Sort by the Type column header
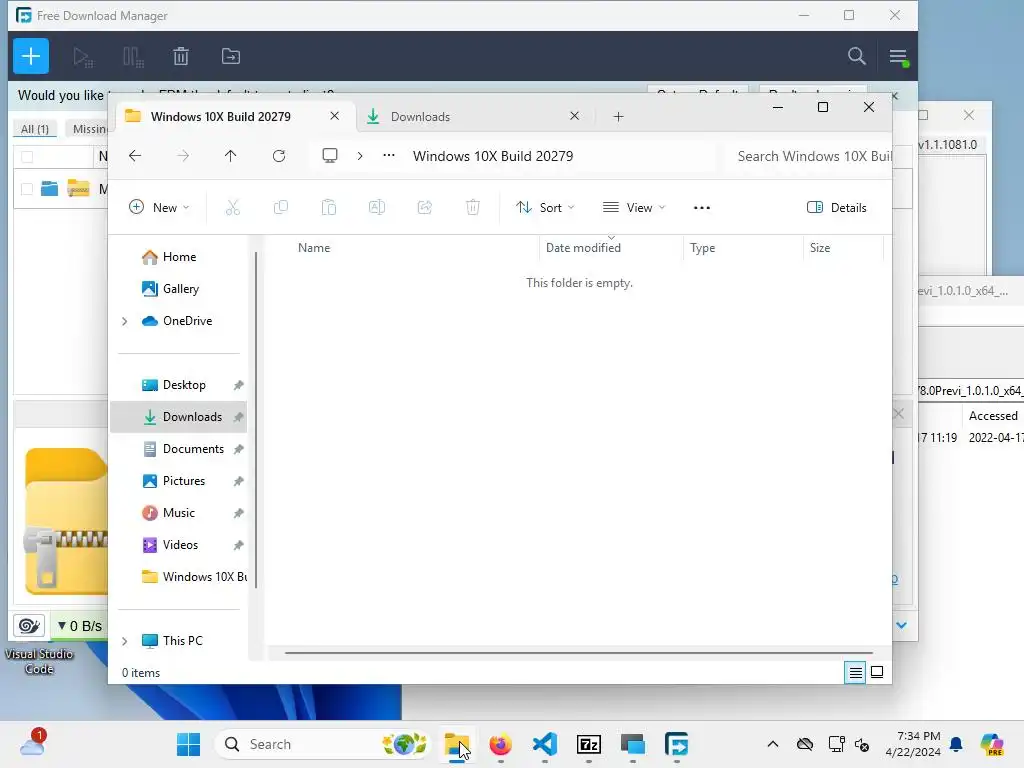Screen dimensions: 1024x768 pos(703,248)
